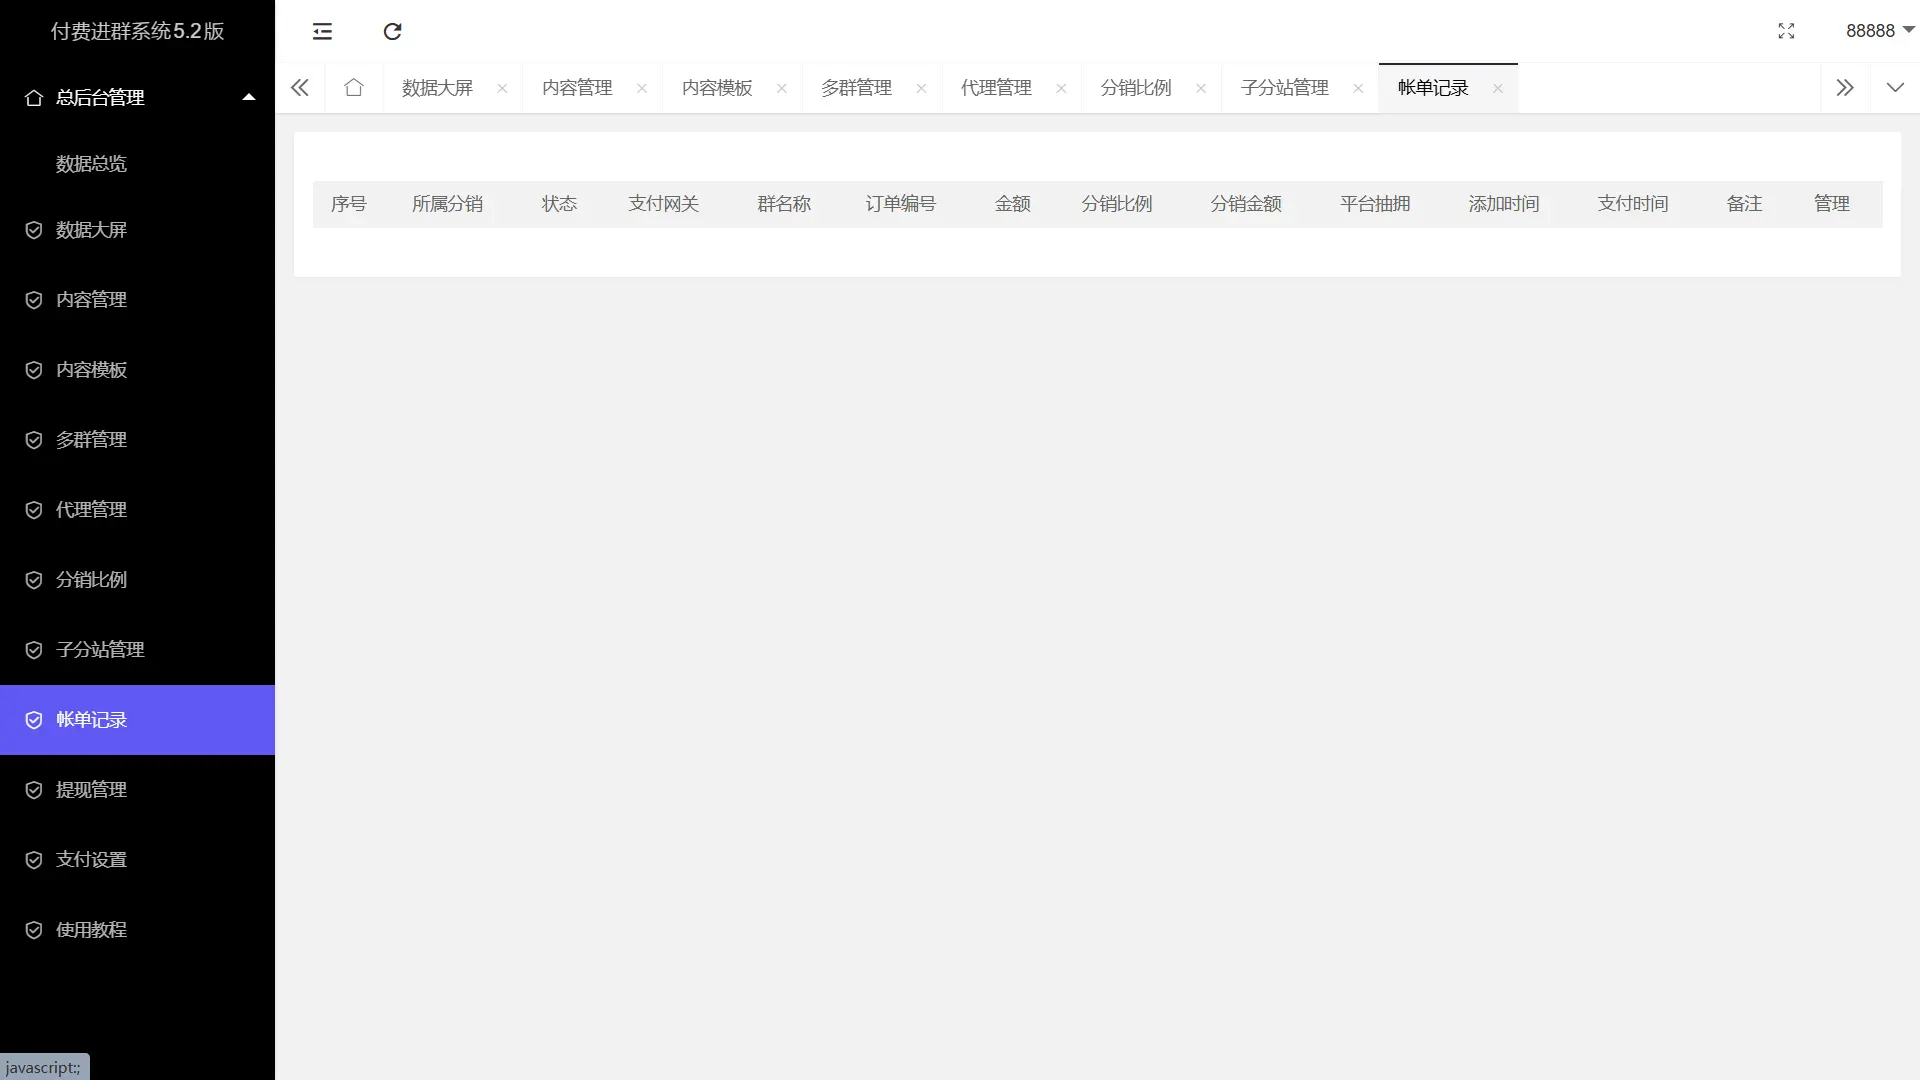Screen dimensions: 1920x1080
Task: Select the 数据总览 sidebar entry
Action: [x=91, y=163]
